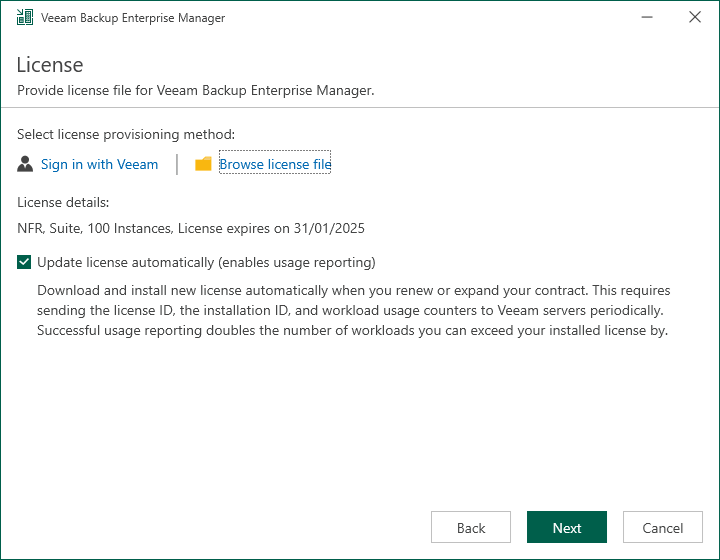The height and width of the screenshot is (560, 720).
Task: Click the Veeam Backup Enterprise Manager window title
Action: [133, 18]
